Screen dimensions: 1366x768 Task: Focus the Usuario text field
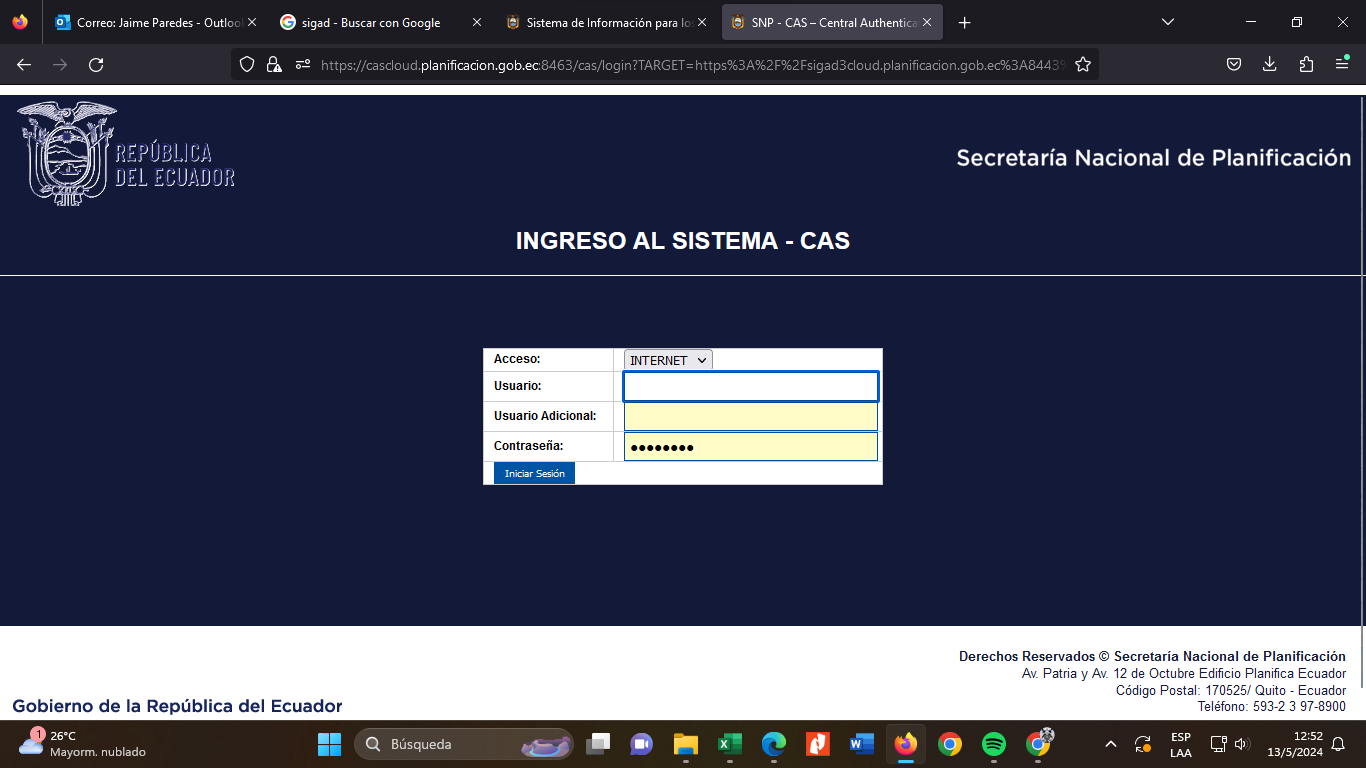(x=750, y=387)
